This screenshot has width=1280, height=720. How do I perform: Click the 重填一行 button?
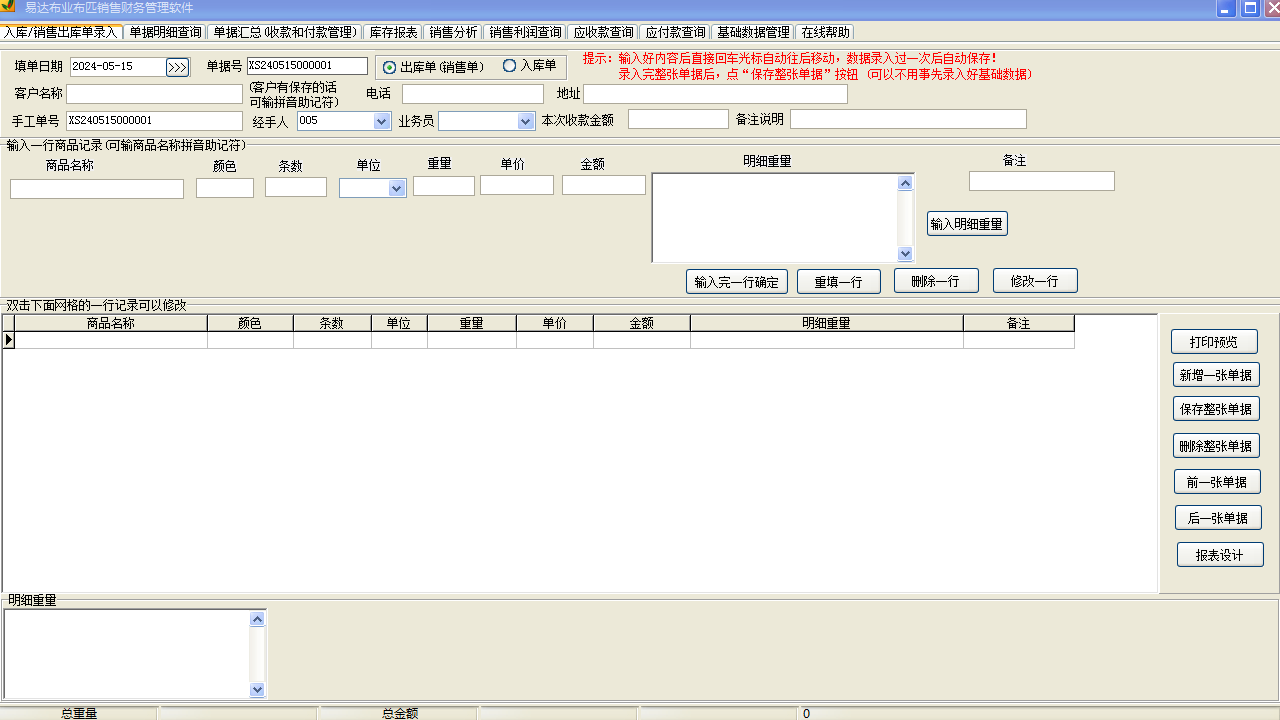[x=839, y=281]
